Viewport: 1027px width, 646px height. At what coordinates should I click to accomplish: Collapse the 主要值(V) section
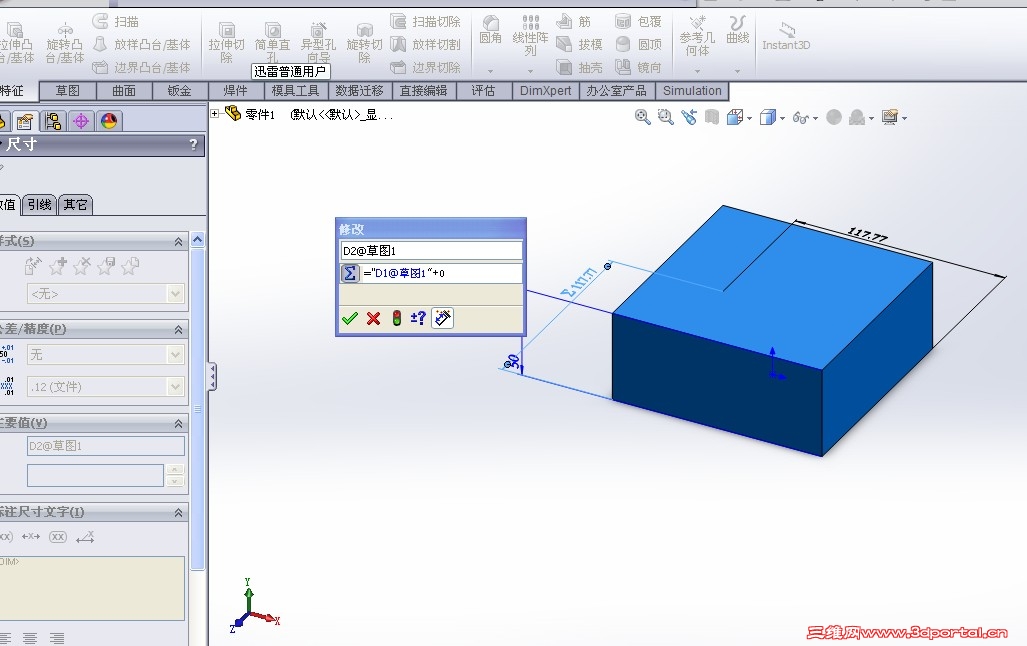pyautogui.click(x=178, y=424)
